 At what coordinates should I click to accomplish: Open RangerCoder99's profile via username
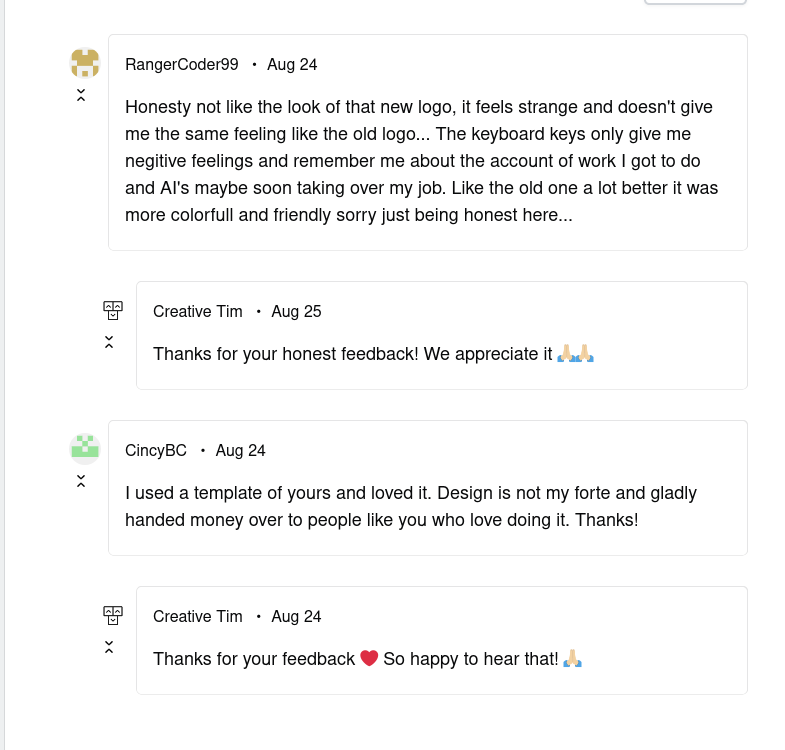pos(182,64)
